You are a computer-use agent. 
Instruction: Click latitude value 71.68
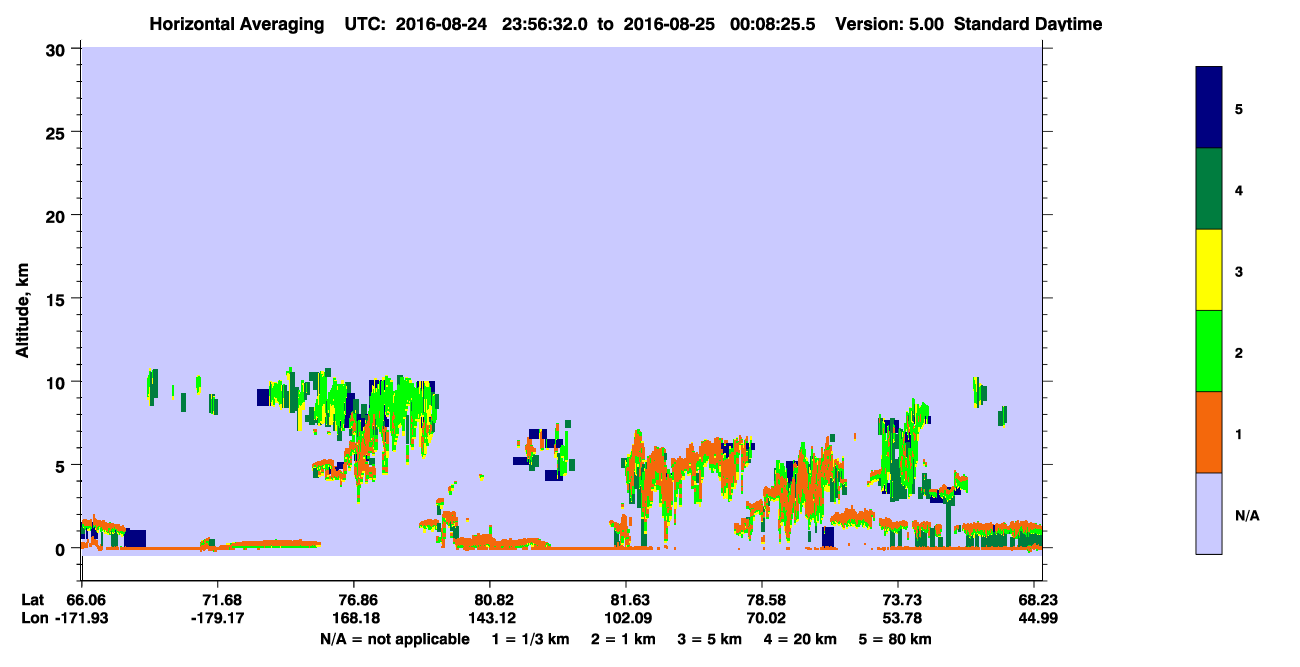tap(218, 599)
